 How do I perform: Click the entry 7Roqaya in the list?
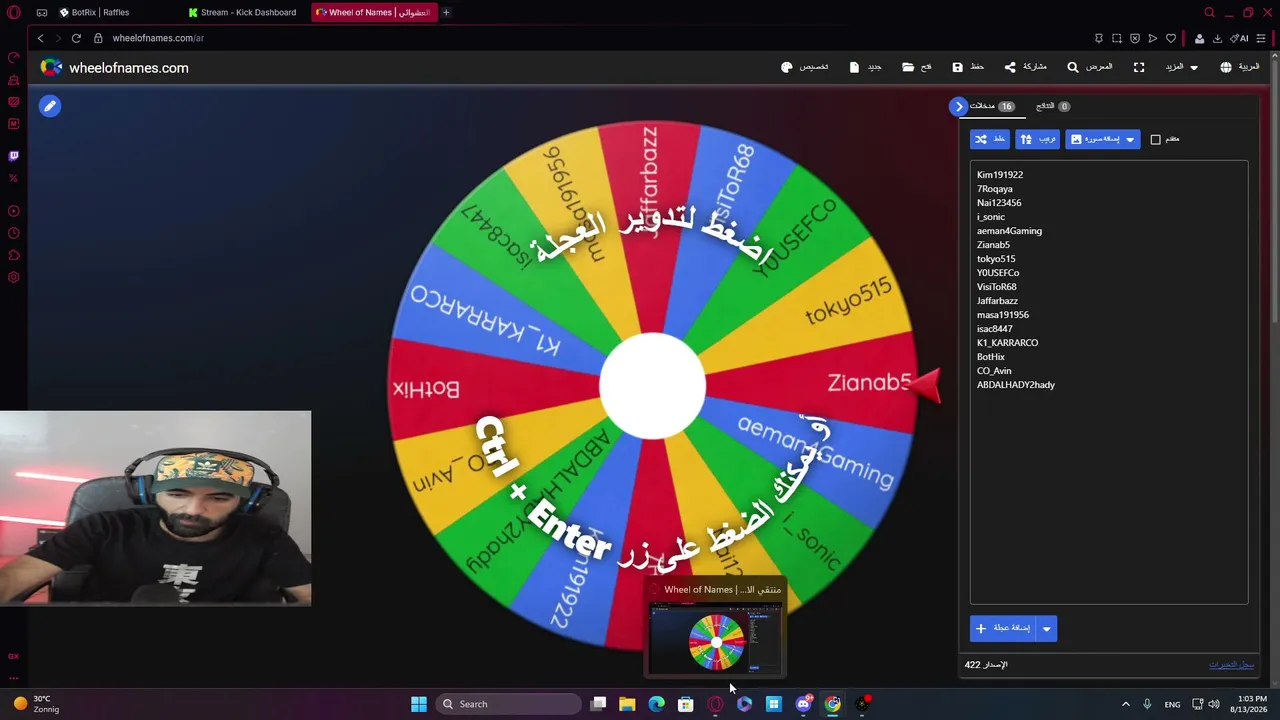[995, 189]
